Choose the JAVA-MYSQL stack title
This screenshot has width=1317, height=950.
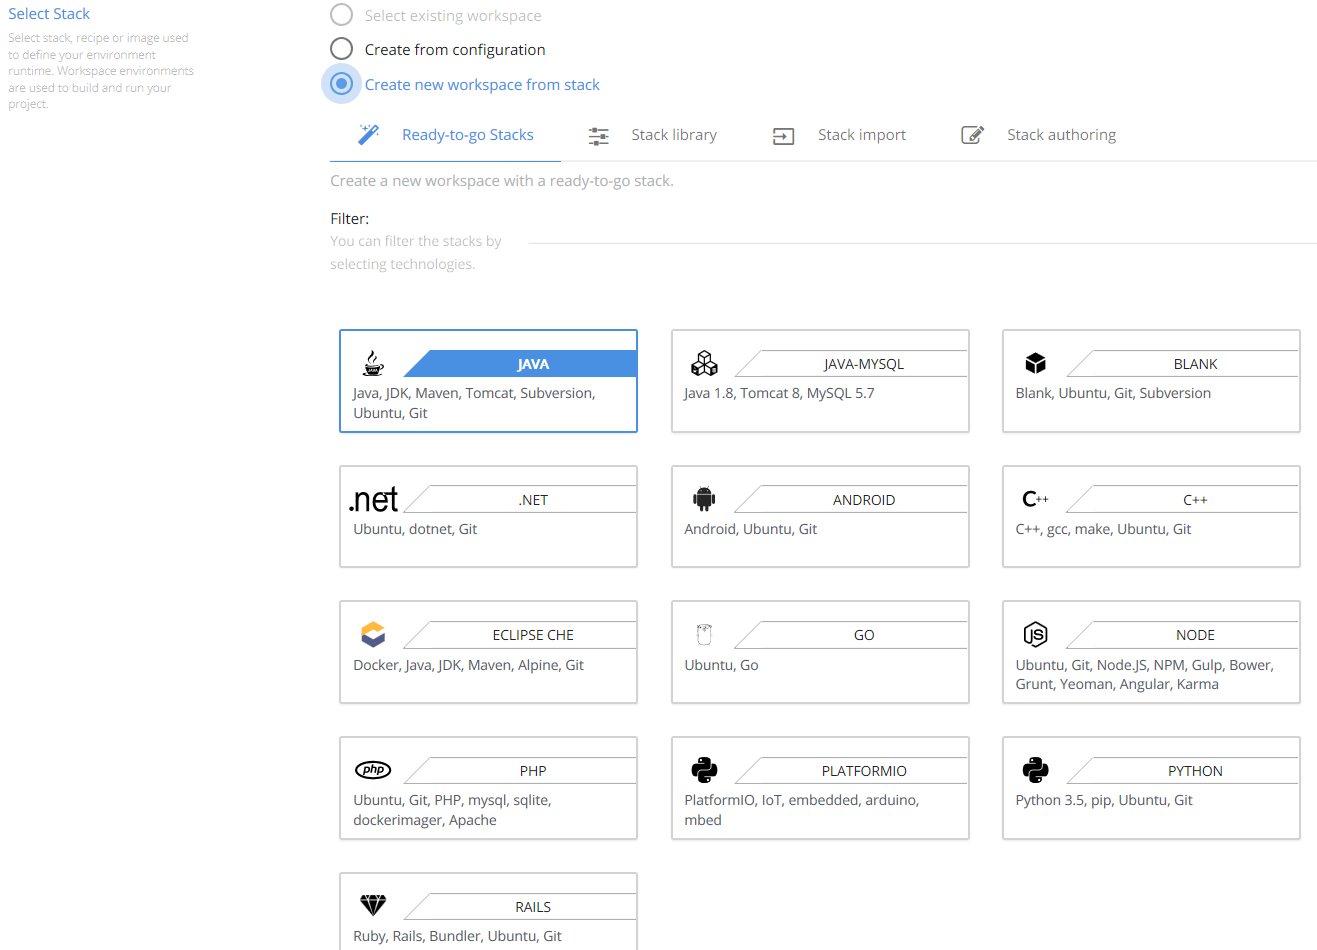(864, 364)
